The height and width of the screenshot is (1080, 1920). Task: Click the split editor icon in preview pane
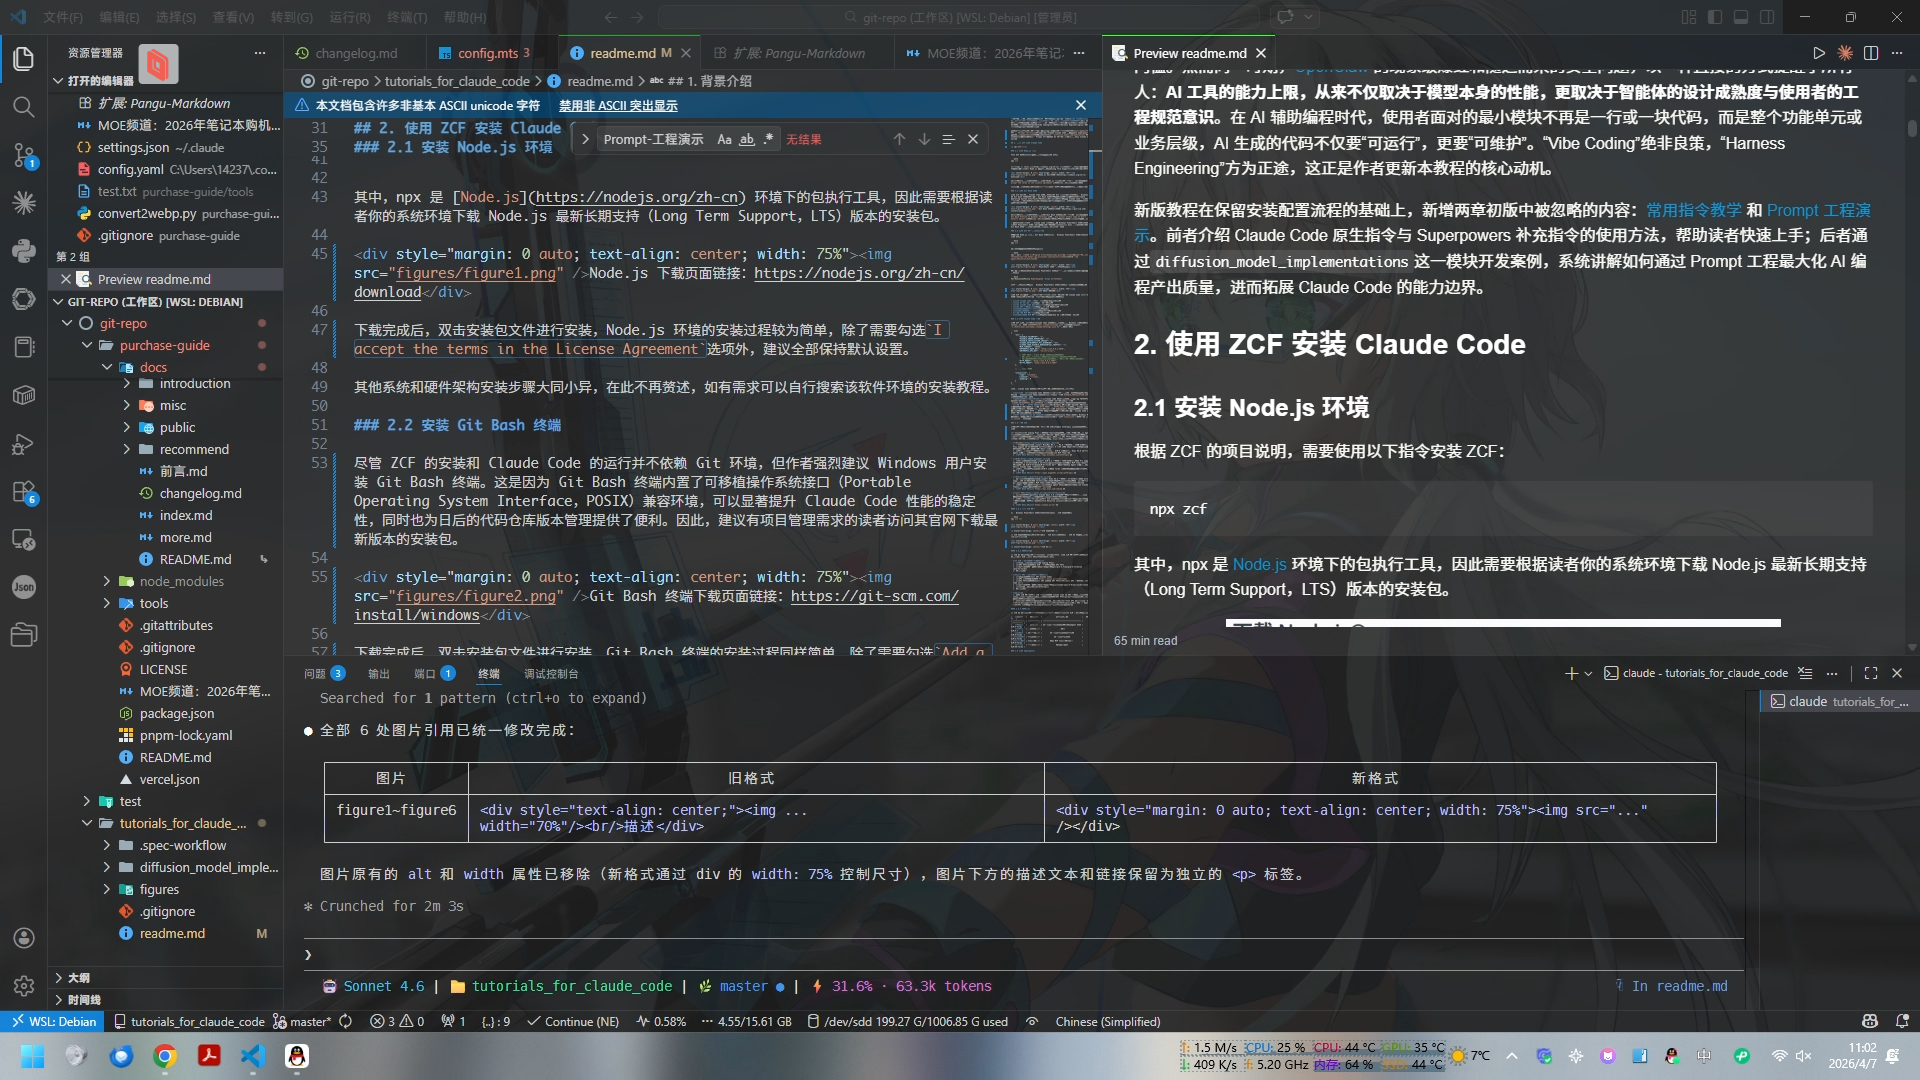[1871, 53]
